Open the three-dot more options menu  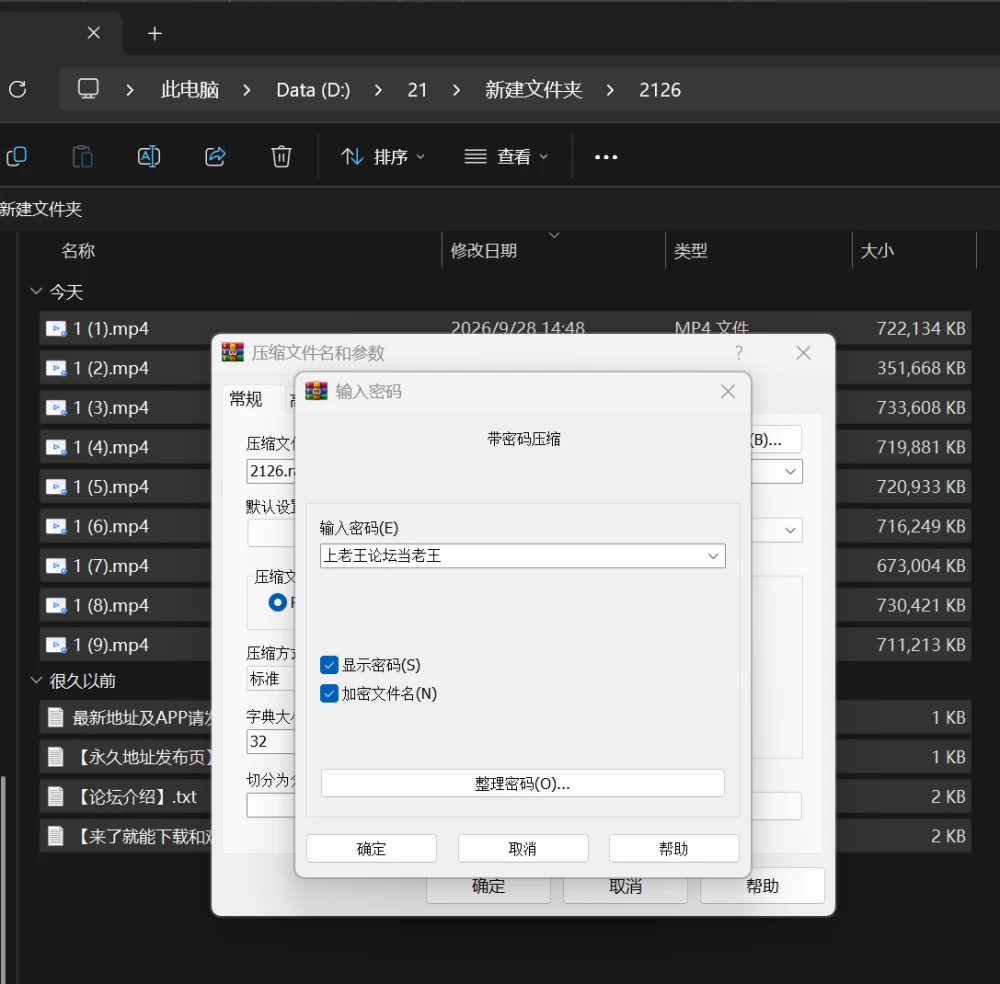[606, 157]
